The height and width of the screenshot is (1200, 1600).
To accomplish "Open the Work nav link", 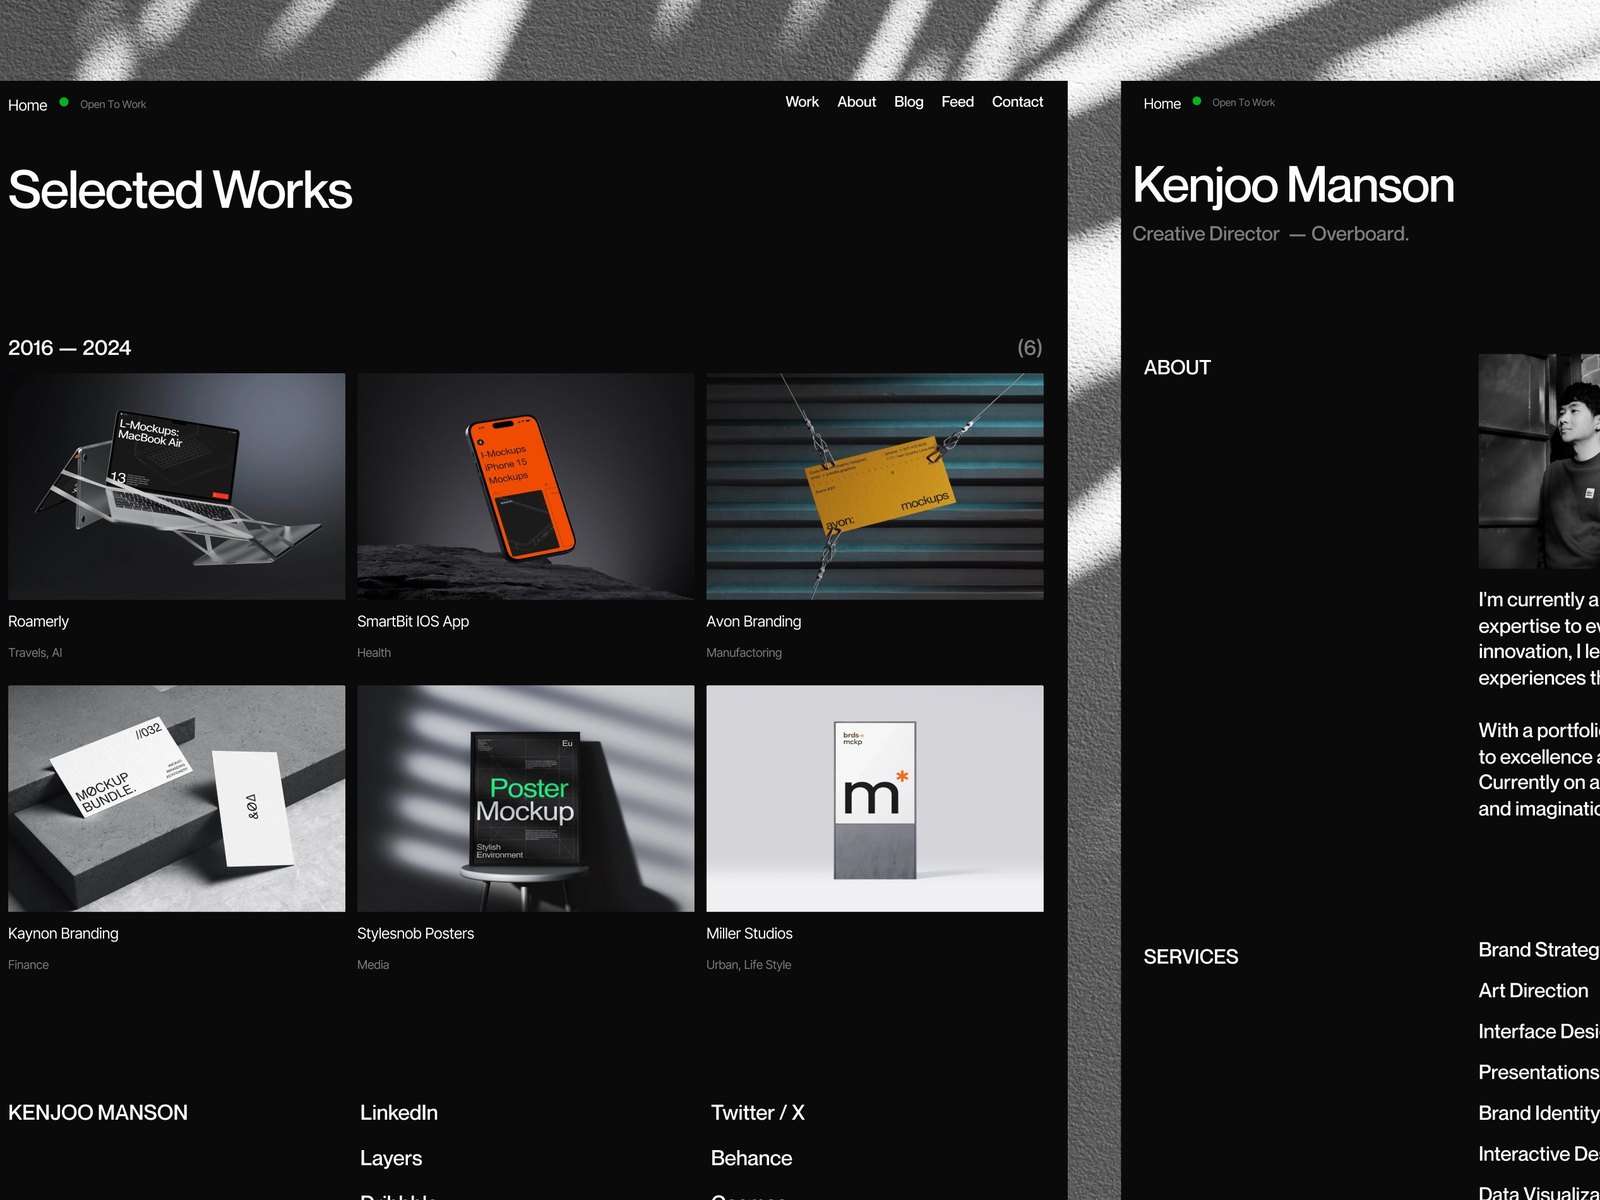I will [x=801, y=102].
